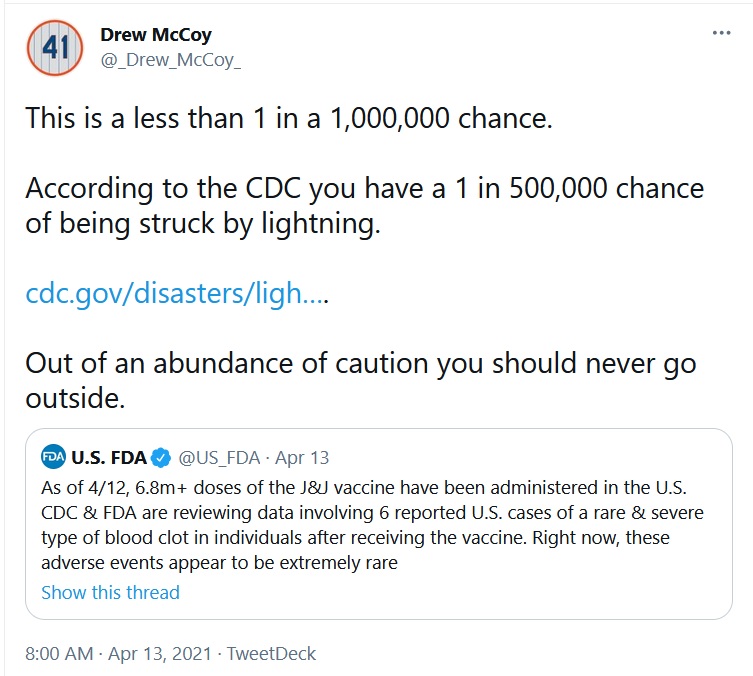
Task: Open Show this thread link
Action: [110, 592]
